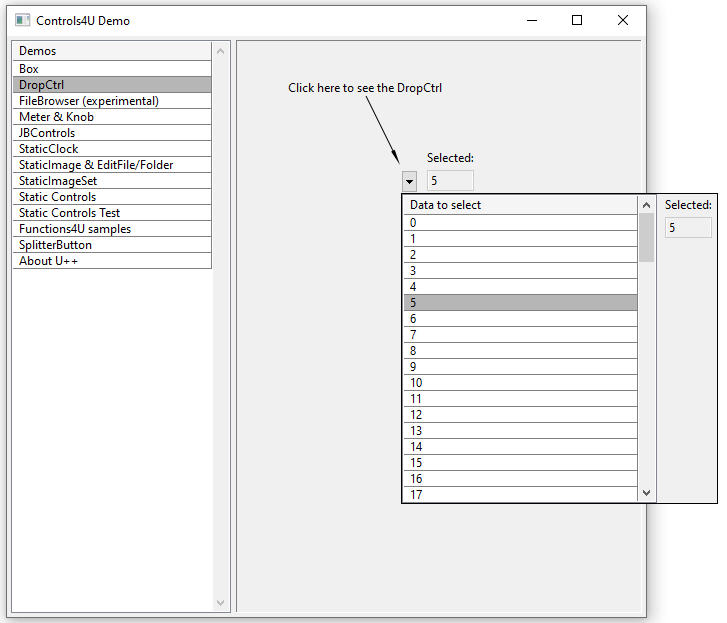Image resolution: width=727 pixels, height=623 pixels.
Task: Open the DropCtrl dropdown arrow button
Action: [409, 181]
